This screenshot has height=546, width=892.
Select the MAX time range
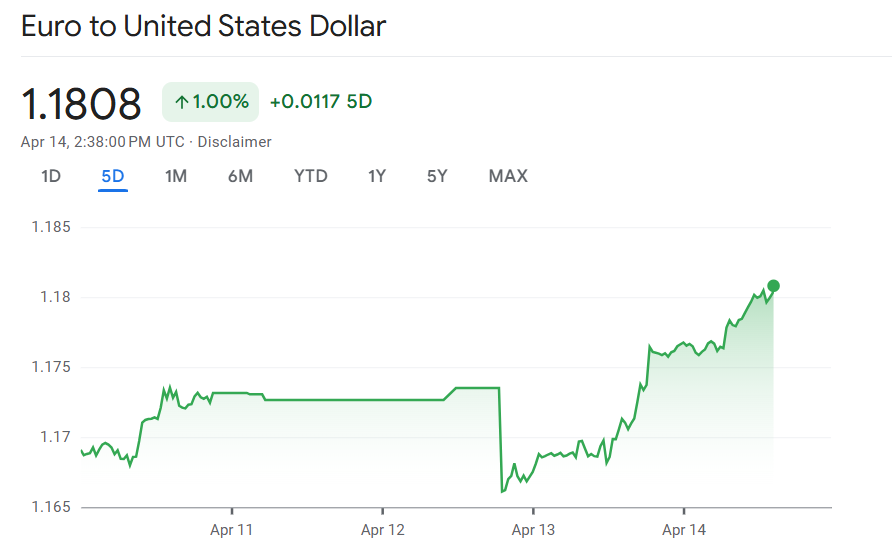click(x=508, y=177)
